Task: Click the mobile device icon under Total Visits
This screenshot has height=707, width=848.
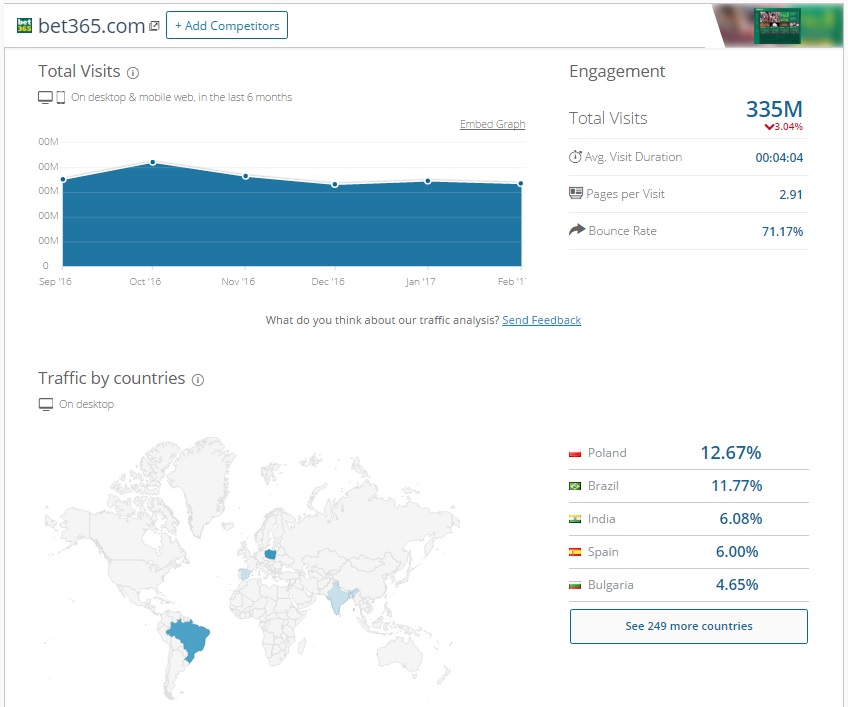Action: 61,97
